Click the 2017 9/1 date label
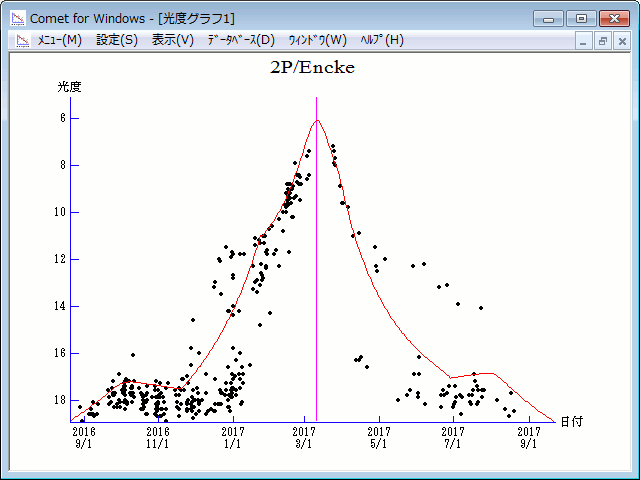This screenshot has width=640, height=480. (529, 437)
